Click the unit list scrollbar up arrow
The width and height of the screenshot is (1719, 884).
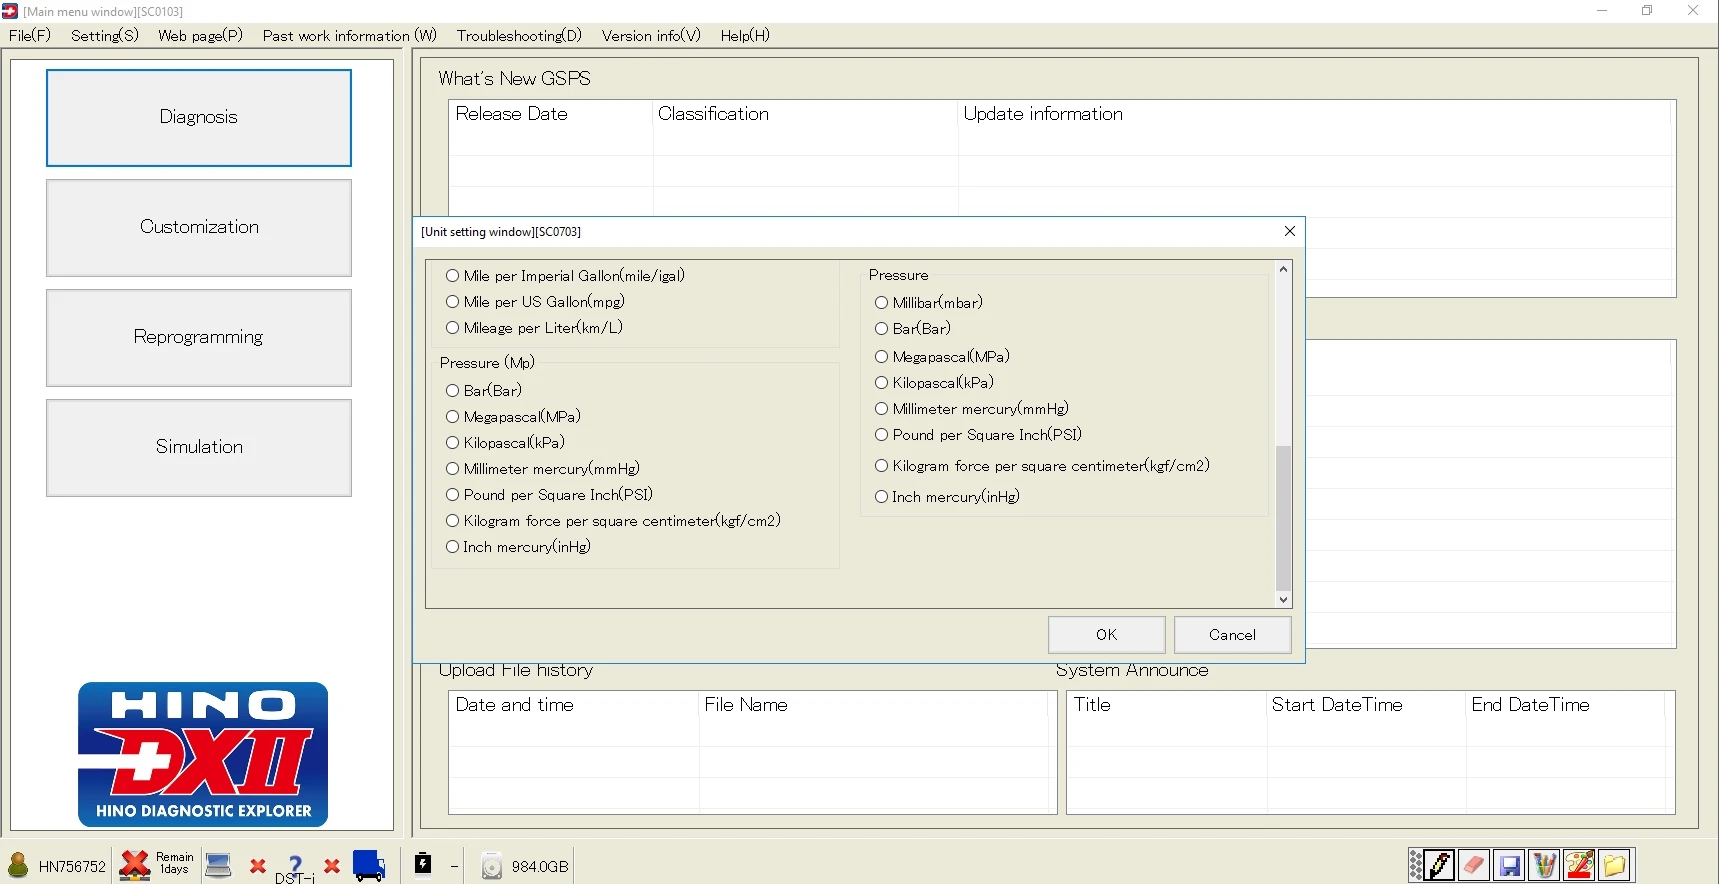click(x=1284, y=270)
